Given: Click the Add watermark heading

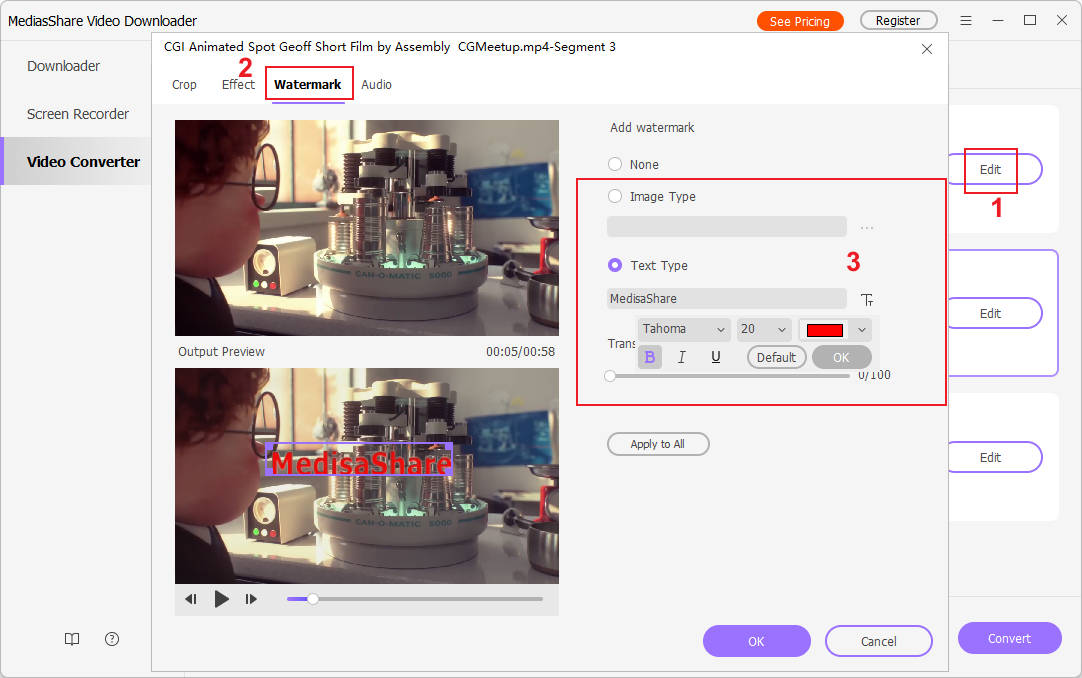Looking at the screenshot, I should coord(652,128).
